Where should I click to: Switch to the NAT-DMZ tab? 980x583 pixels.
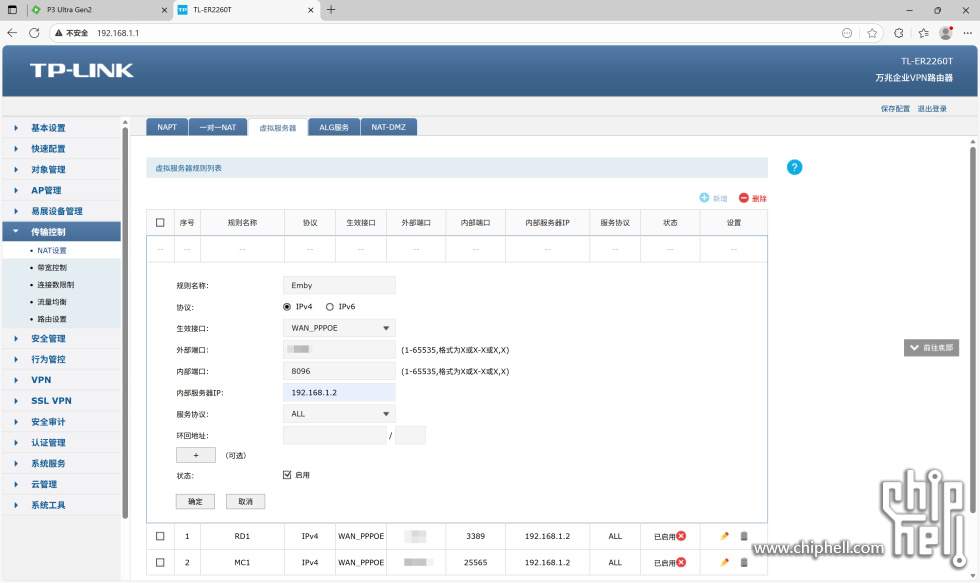pos(388,127)
